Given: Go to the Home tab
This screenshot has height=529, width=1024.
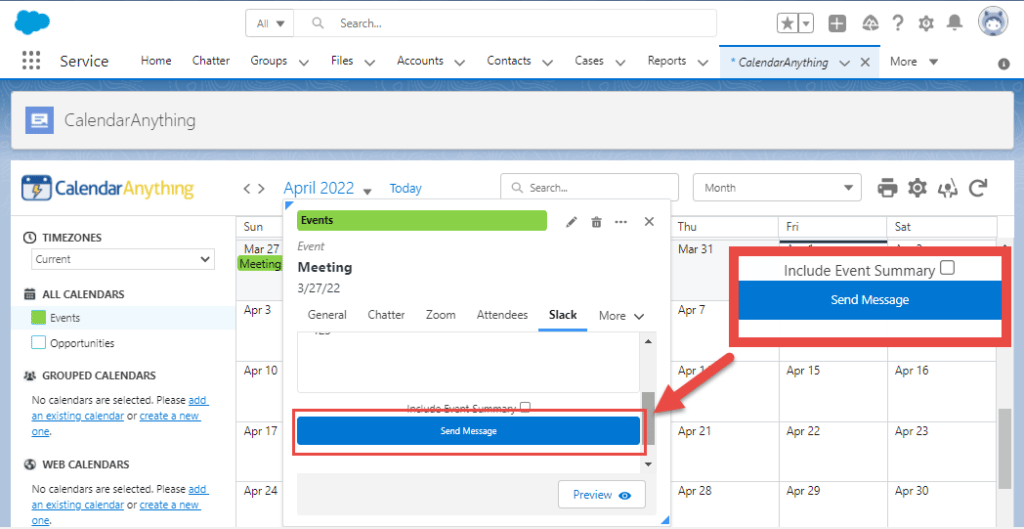Looking at the screenshot, I should 156,61.
